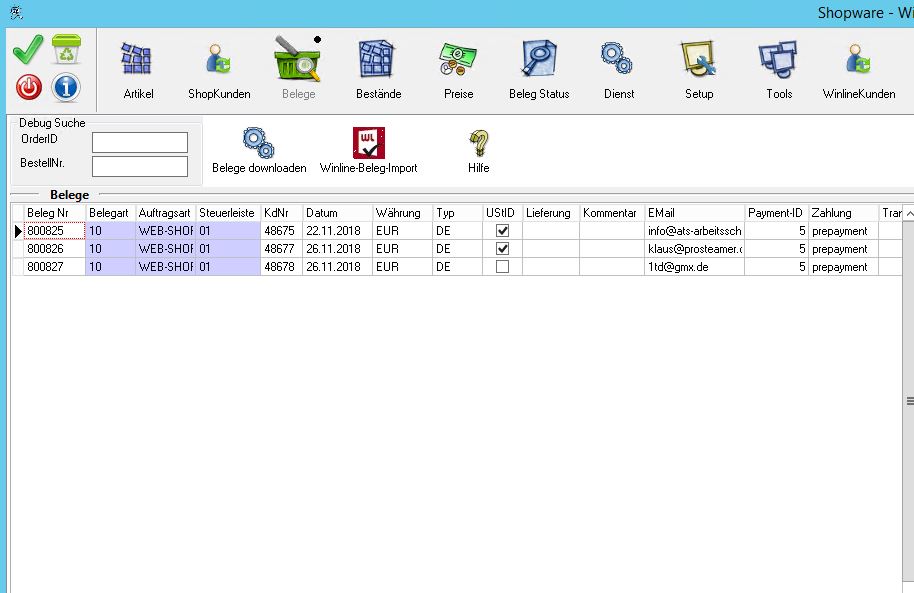Click the KdNr column header
The height and width of the screenshot is (593, 914).
coord(282,213)
